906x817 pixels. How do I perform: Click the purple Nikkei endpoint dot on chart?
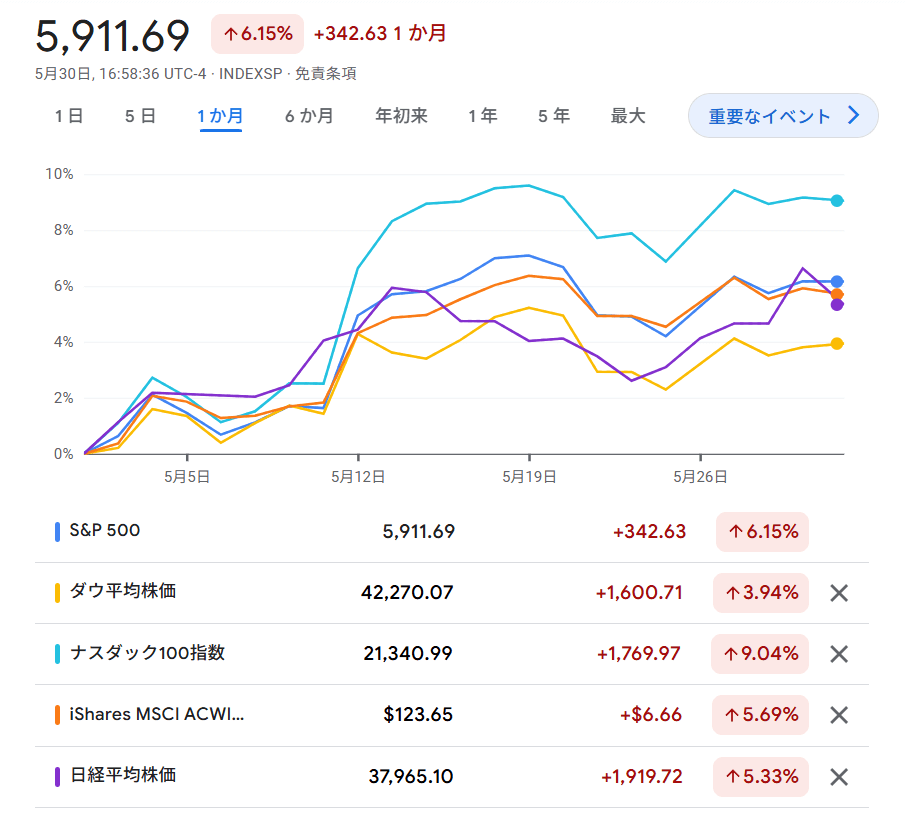point(837,304)
